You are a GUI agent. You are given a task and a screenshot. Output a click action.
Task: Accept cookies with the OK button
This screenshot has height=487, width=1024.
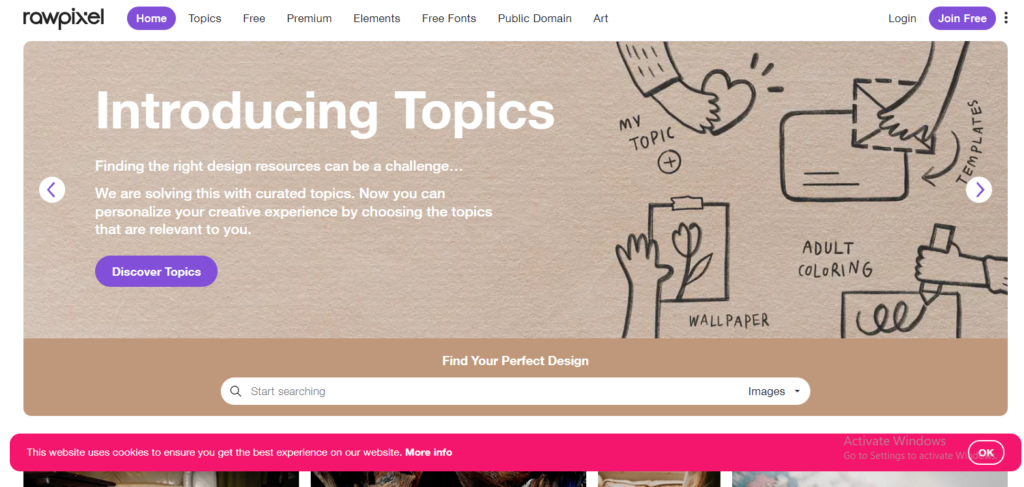tap(985, 452)
